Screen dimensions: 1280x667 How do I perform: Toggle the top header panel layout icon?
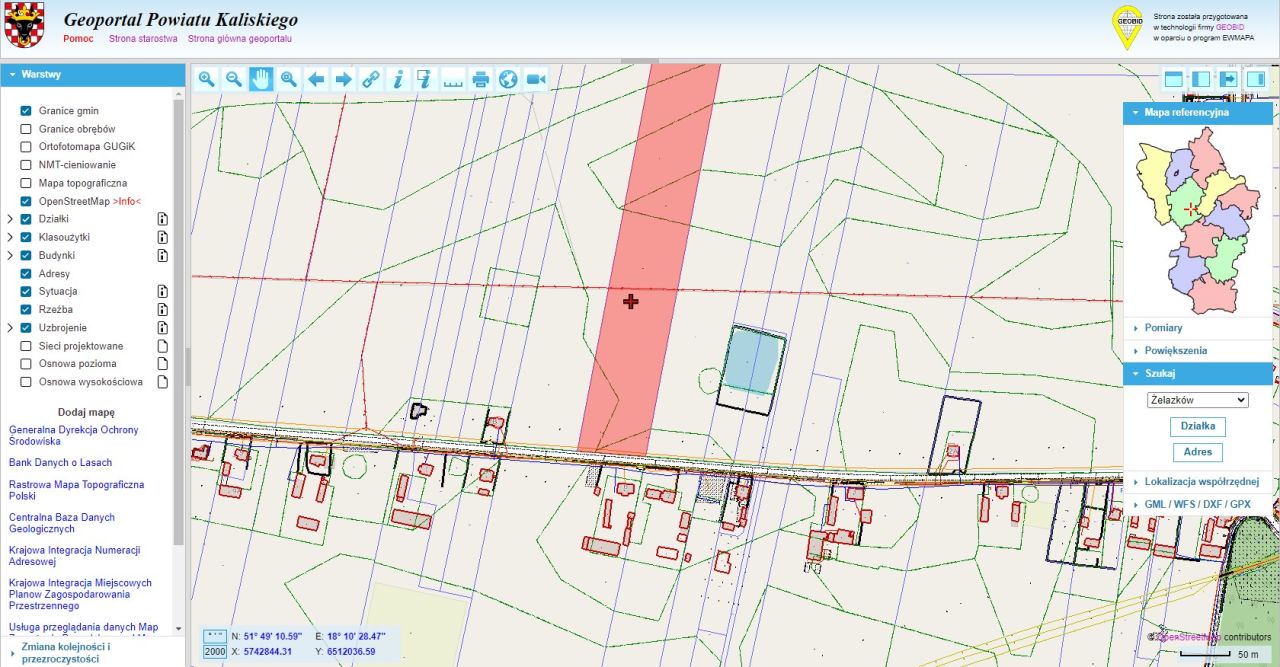click(x=1174, y=80)
